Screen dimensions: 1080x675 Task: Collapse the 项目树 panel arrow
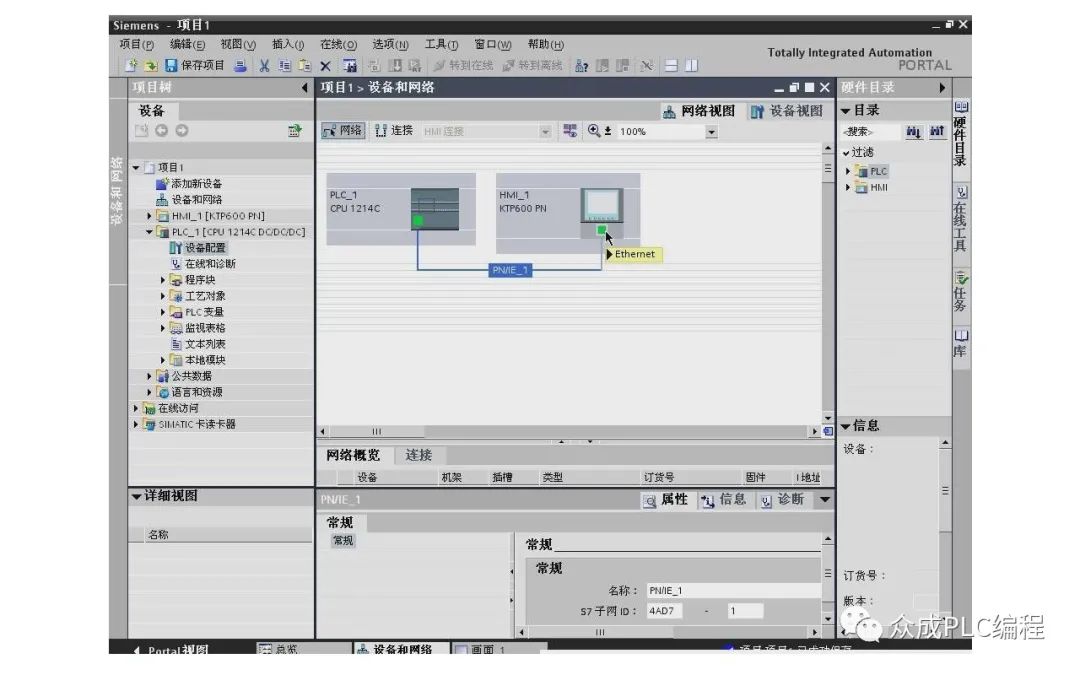[304, 87]
